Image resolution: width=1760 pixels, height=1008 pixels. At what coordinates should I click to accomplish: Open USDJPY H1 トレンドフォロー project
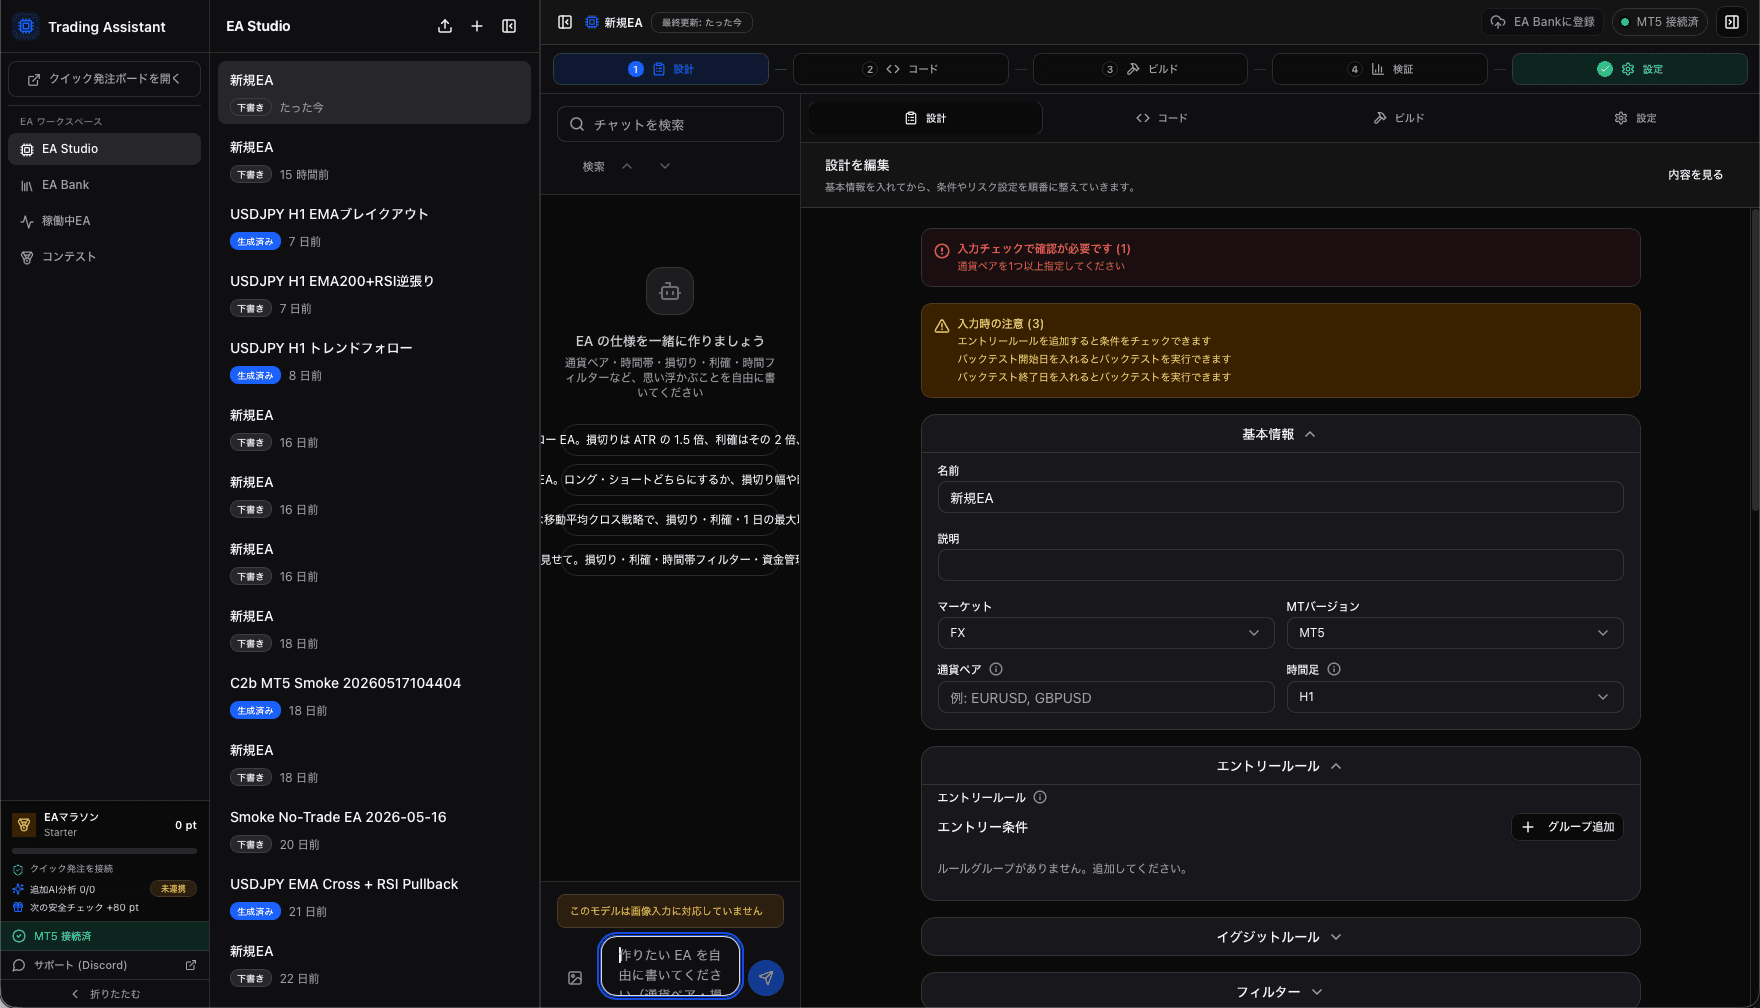(374, 361)
